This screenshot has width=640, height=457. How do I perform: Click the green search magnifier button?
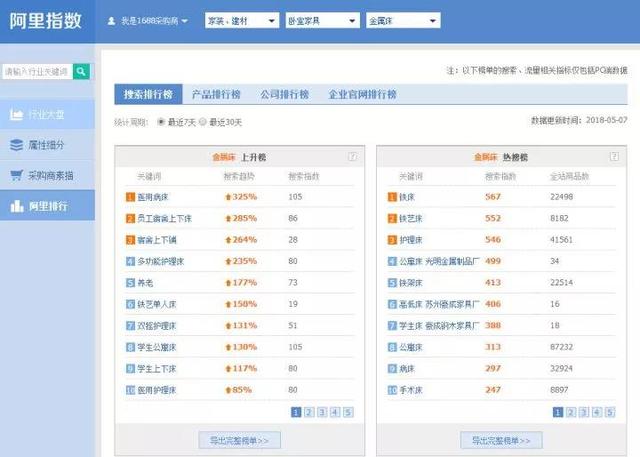81,71
